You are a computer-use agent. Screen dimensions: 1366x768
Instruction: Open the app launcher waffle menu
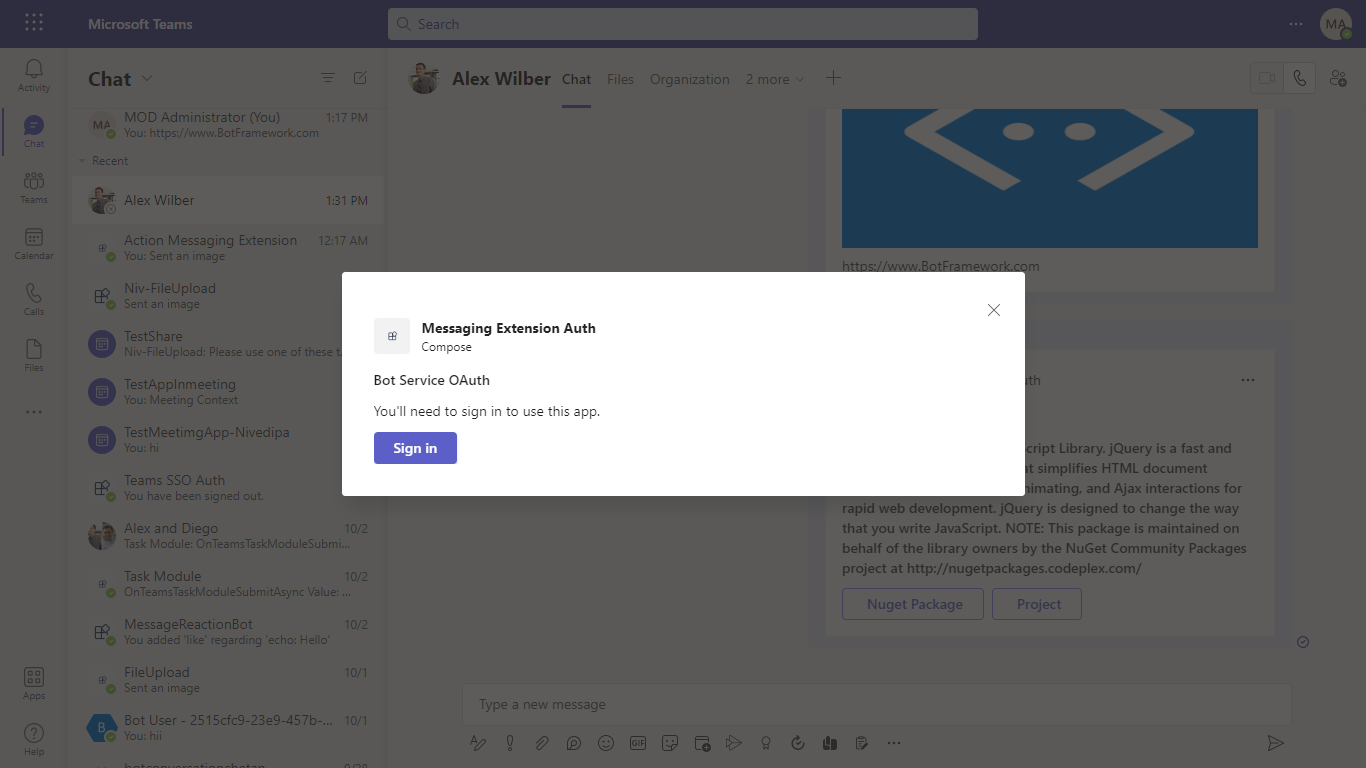pyautogui.click(x=34, y=23)
